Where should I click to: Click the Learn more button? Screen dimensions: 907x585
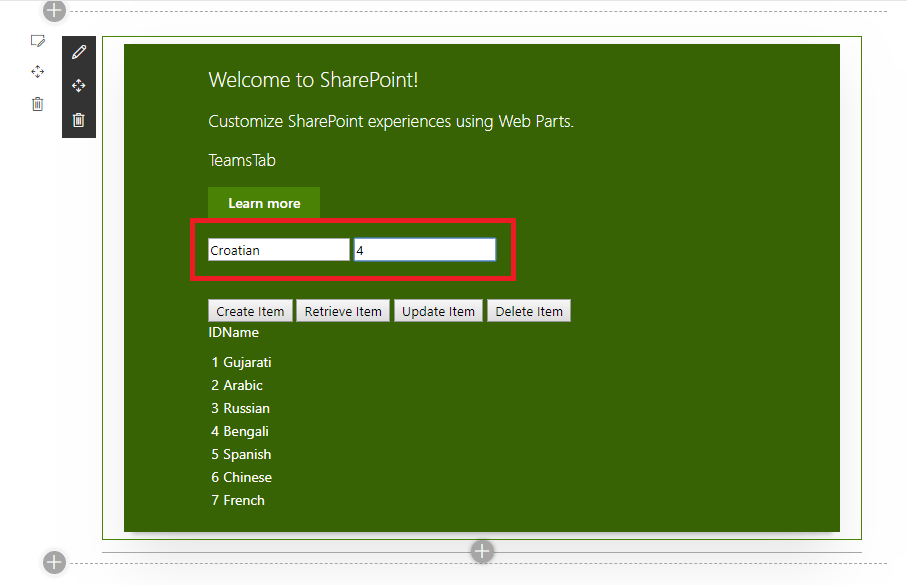pos(264,203)
